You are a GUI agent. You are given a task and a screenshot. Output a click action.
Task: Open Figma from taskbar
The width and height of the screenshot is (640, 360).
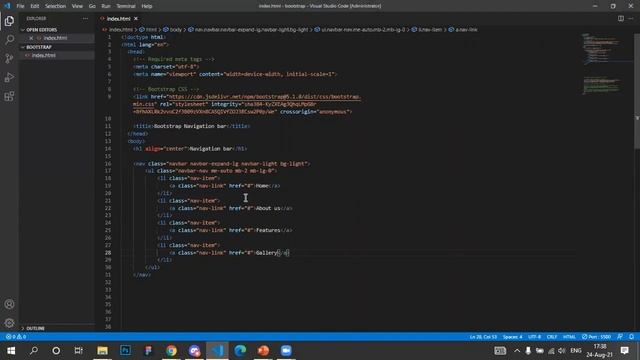(148, 351)
